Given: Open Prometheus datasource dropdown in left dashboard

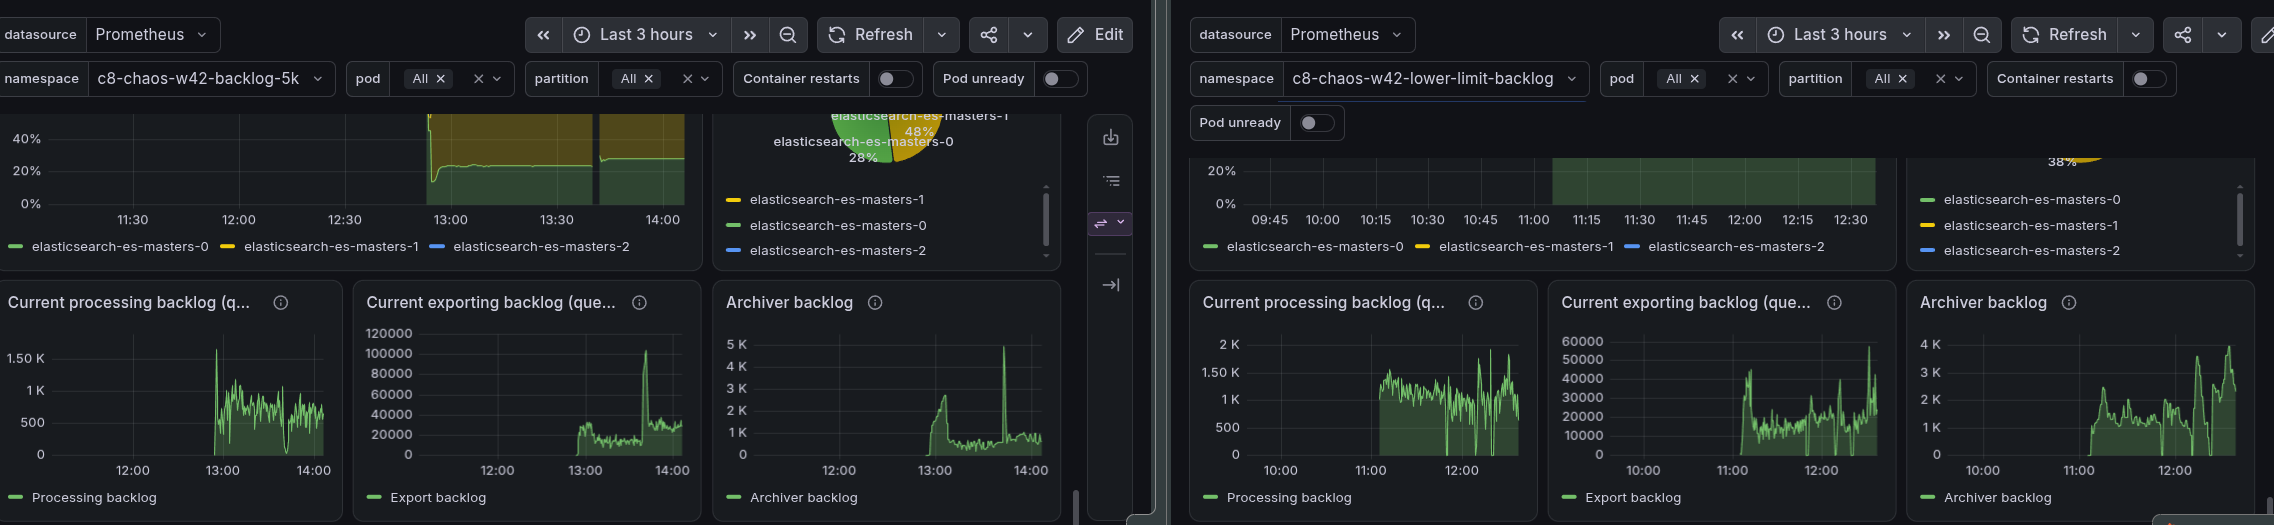Looking at the screenshot, I should click(x=153, y=35).
